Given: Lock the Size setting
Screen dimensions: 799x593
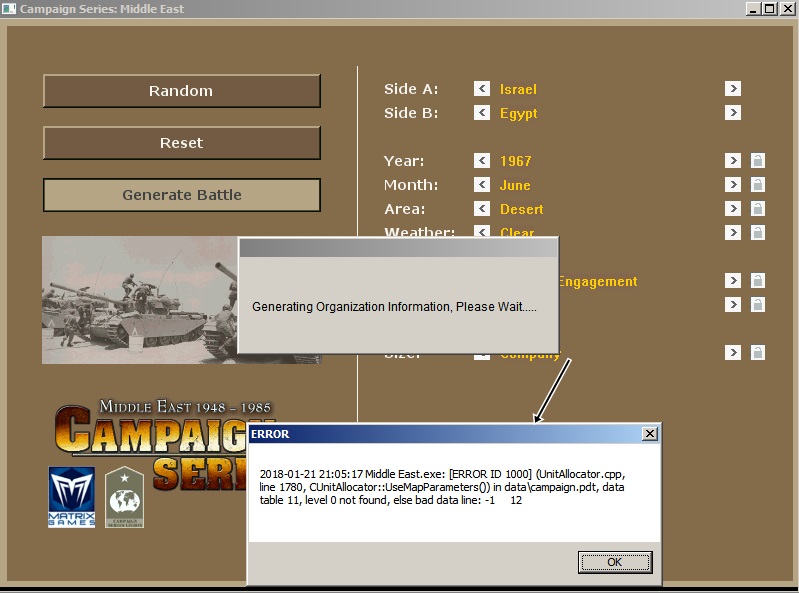Looking at the screenshot, I should click(x=758, y=352).
